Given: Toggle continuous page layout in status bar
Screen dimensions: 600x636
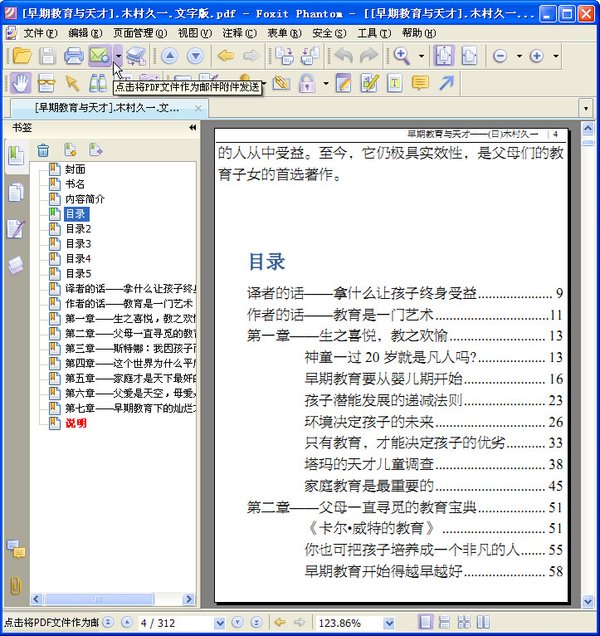Looking at the screenshot, I should click(x=445, y=622).
